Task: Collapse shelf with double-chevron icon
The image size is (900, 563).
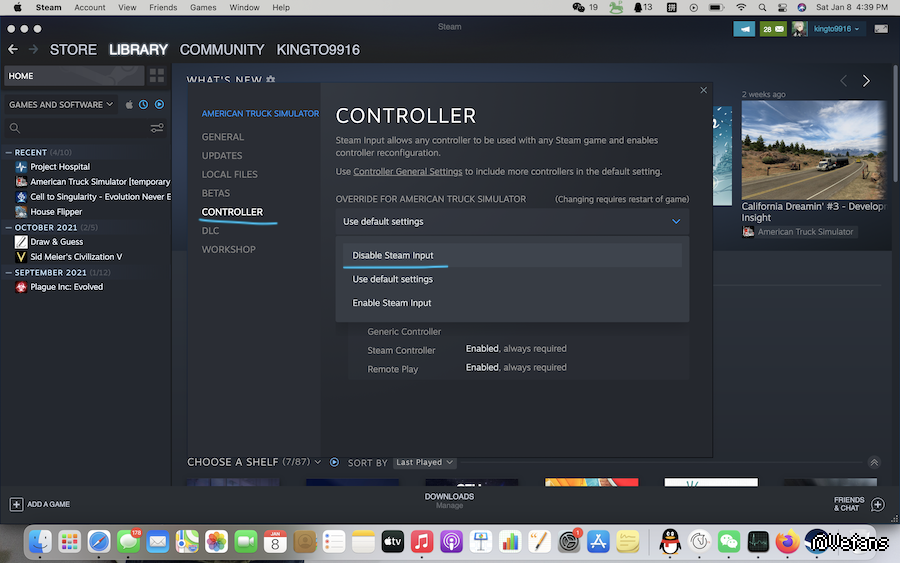Action: (874, 463)
